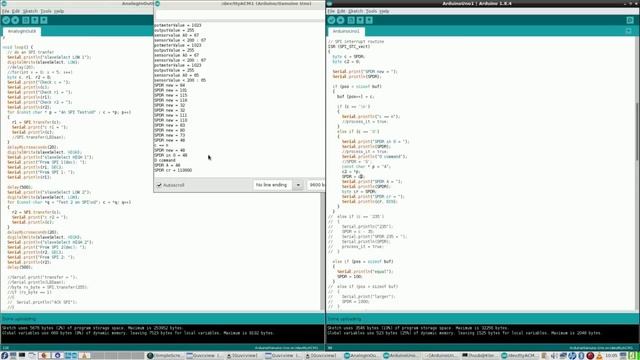Open Help menu in the left AnalogInOut window
640x360 pixels.
[x=59, y=11]
